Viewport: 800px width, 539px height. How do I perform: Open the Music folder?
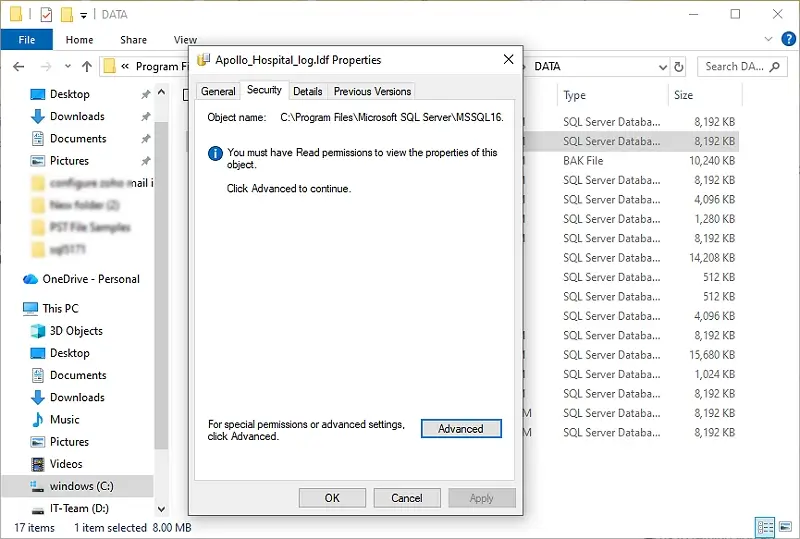click(64, 420)
